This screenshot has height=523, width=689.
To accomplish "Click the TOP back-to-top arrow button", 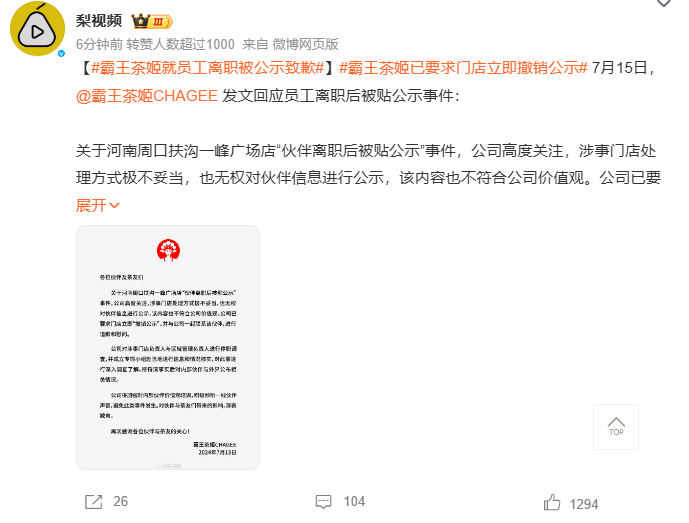I will coord(616,427).
